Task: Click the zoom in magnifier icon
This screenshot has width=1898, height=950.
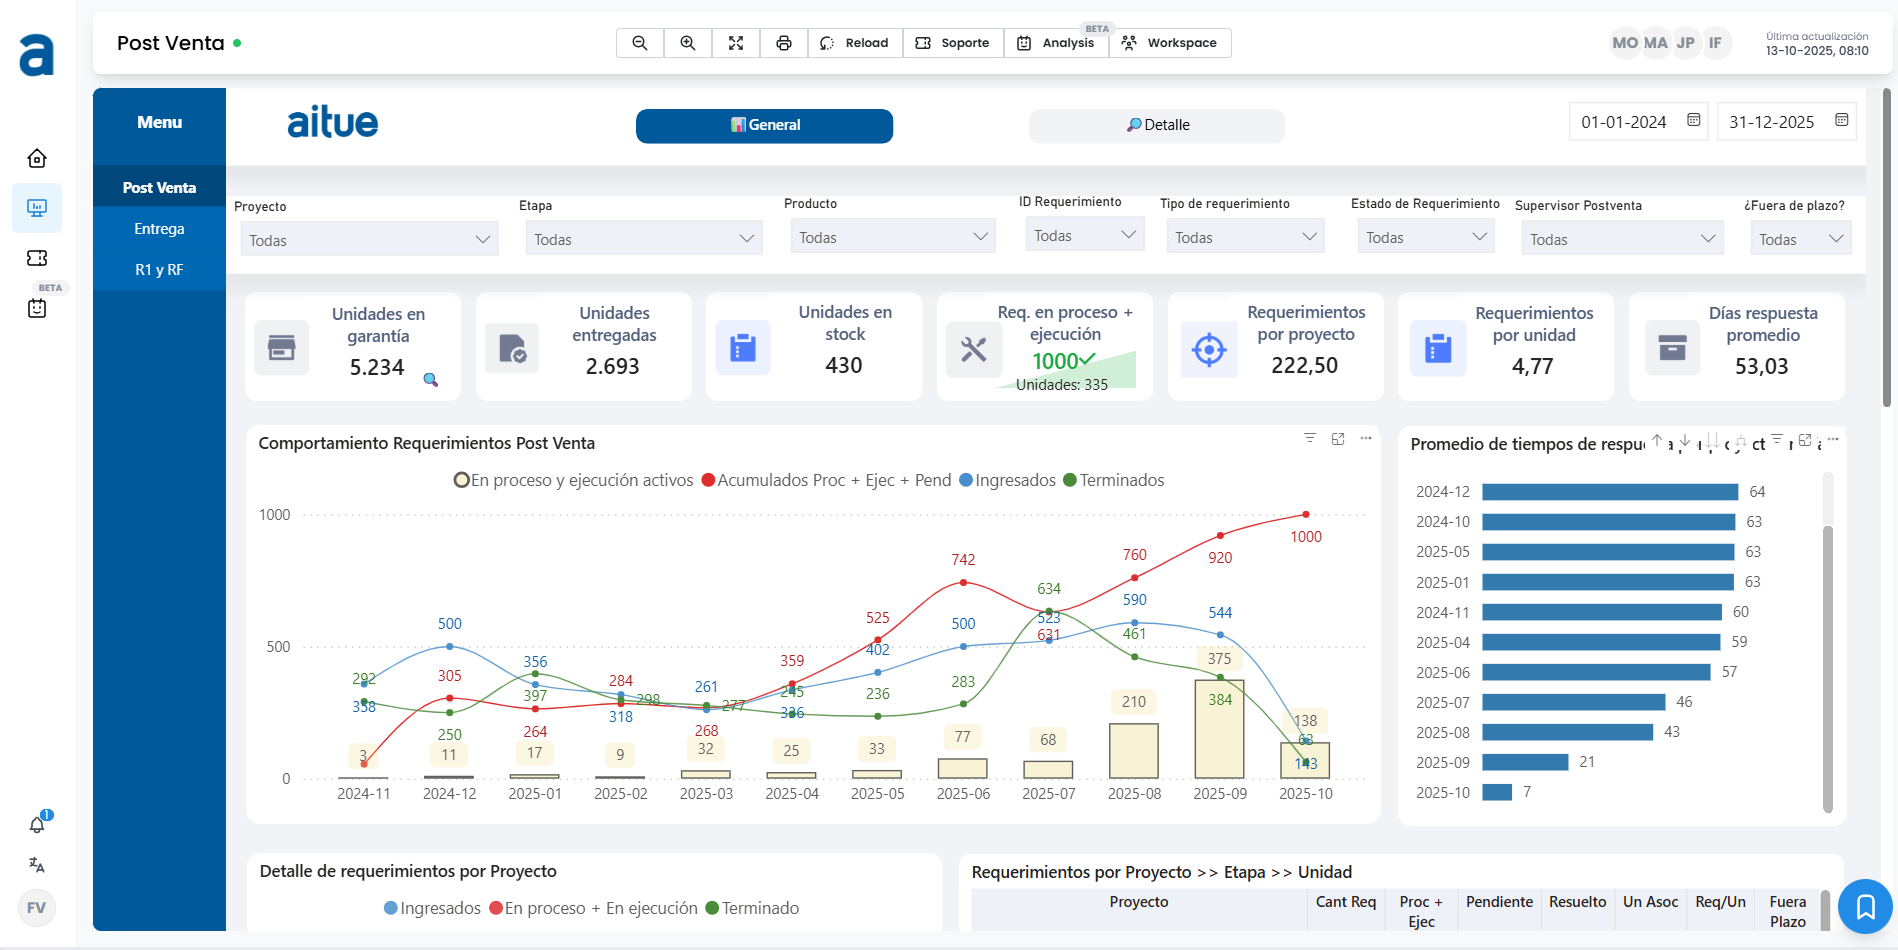Action: tap(688, 43)
